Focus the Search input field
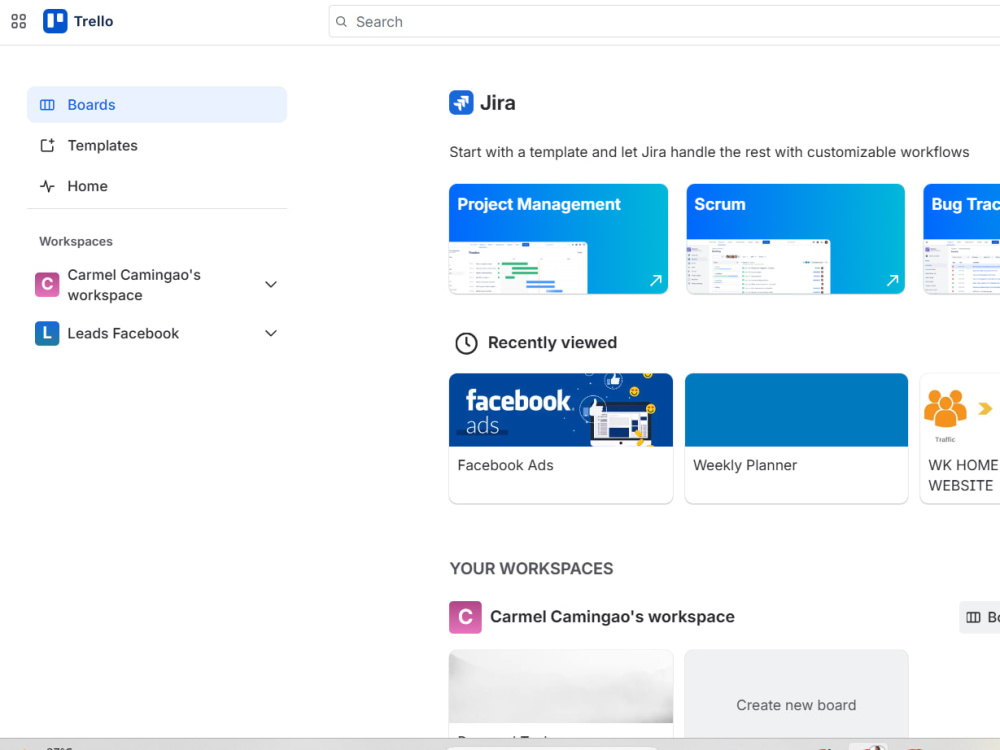Viewport: 1000px width, 750px height. [664, 22]
